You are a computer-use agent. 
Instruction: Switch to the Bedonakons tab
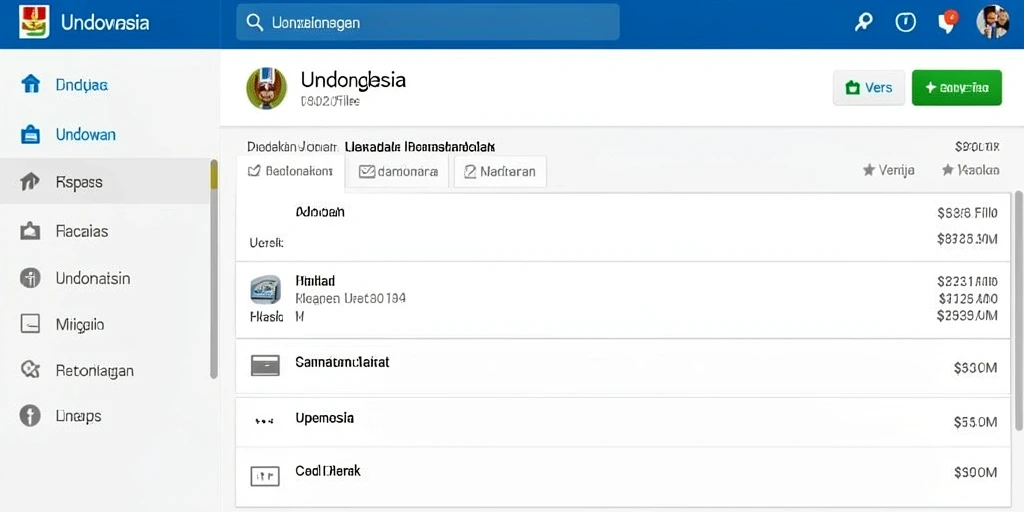coord(291,172)
